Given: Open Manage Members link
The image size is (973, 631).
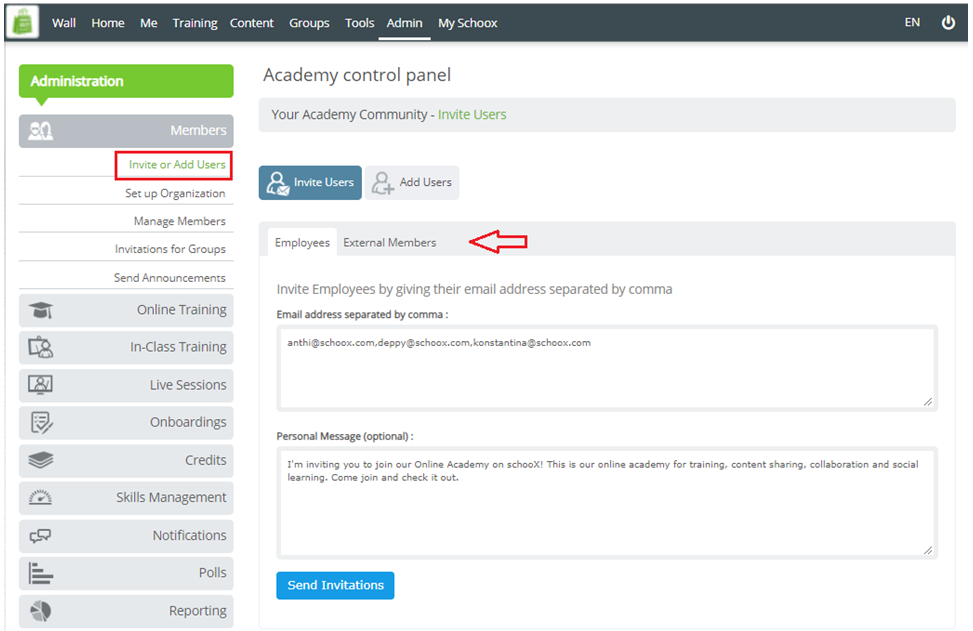Looking at the screenshot, I should click(179, 221).
